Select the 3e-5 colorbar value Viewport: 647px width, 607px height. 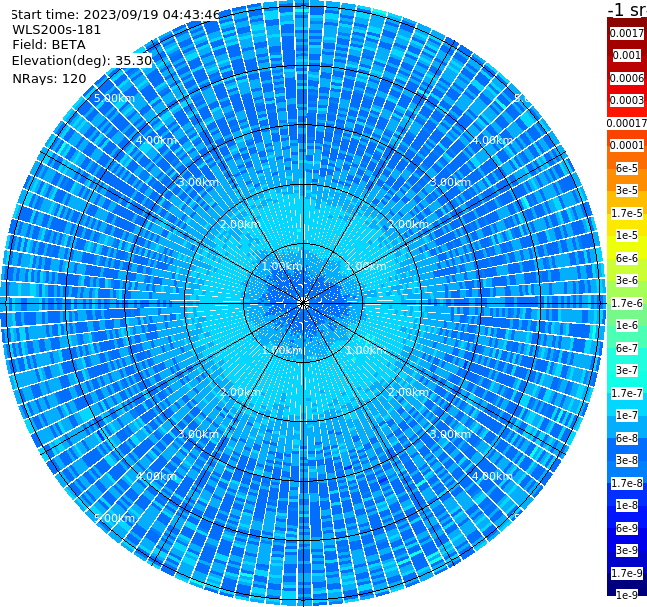click(x=627, y=190)
